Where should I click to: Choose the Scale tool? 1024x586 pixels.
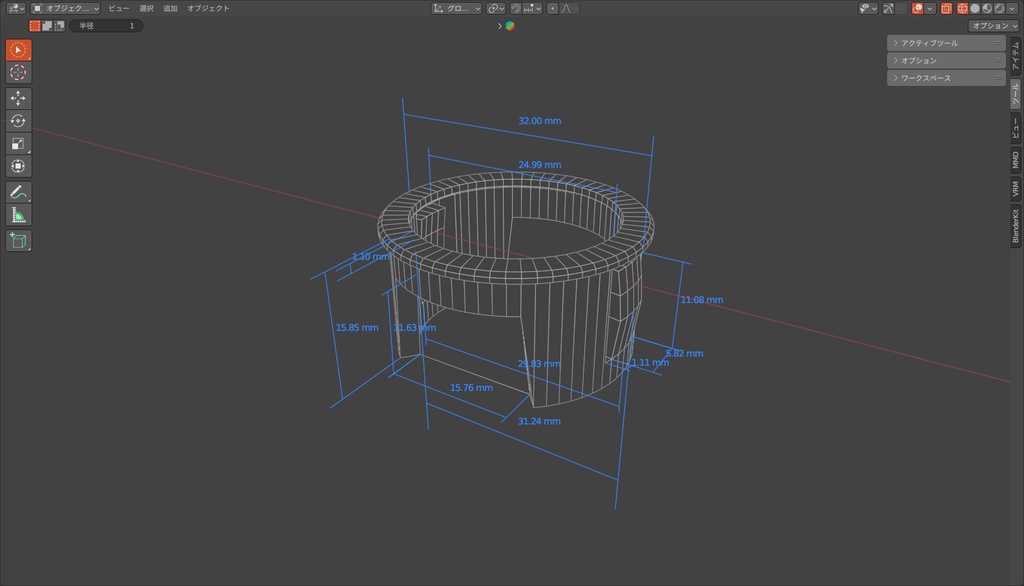18,144
